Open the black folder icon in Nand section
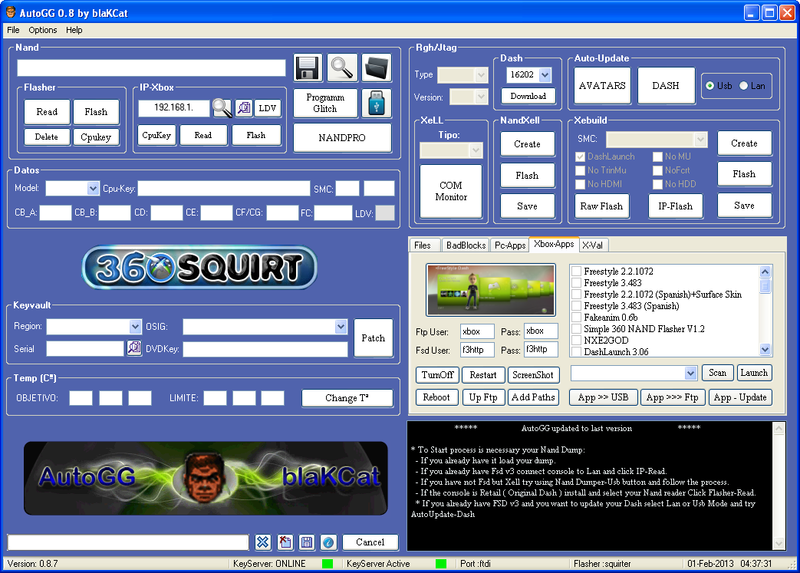Image resolution: width=800 pixels, height=573 pixels. click(376, 67)
